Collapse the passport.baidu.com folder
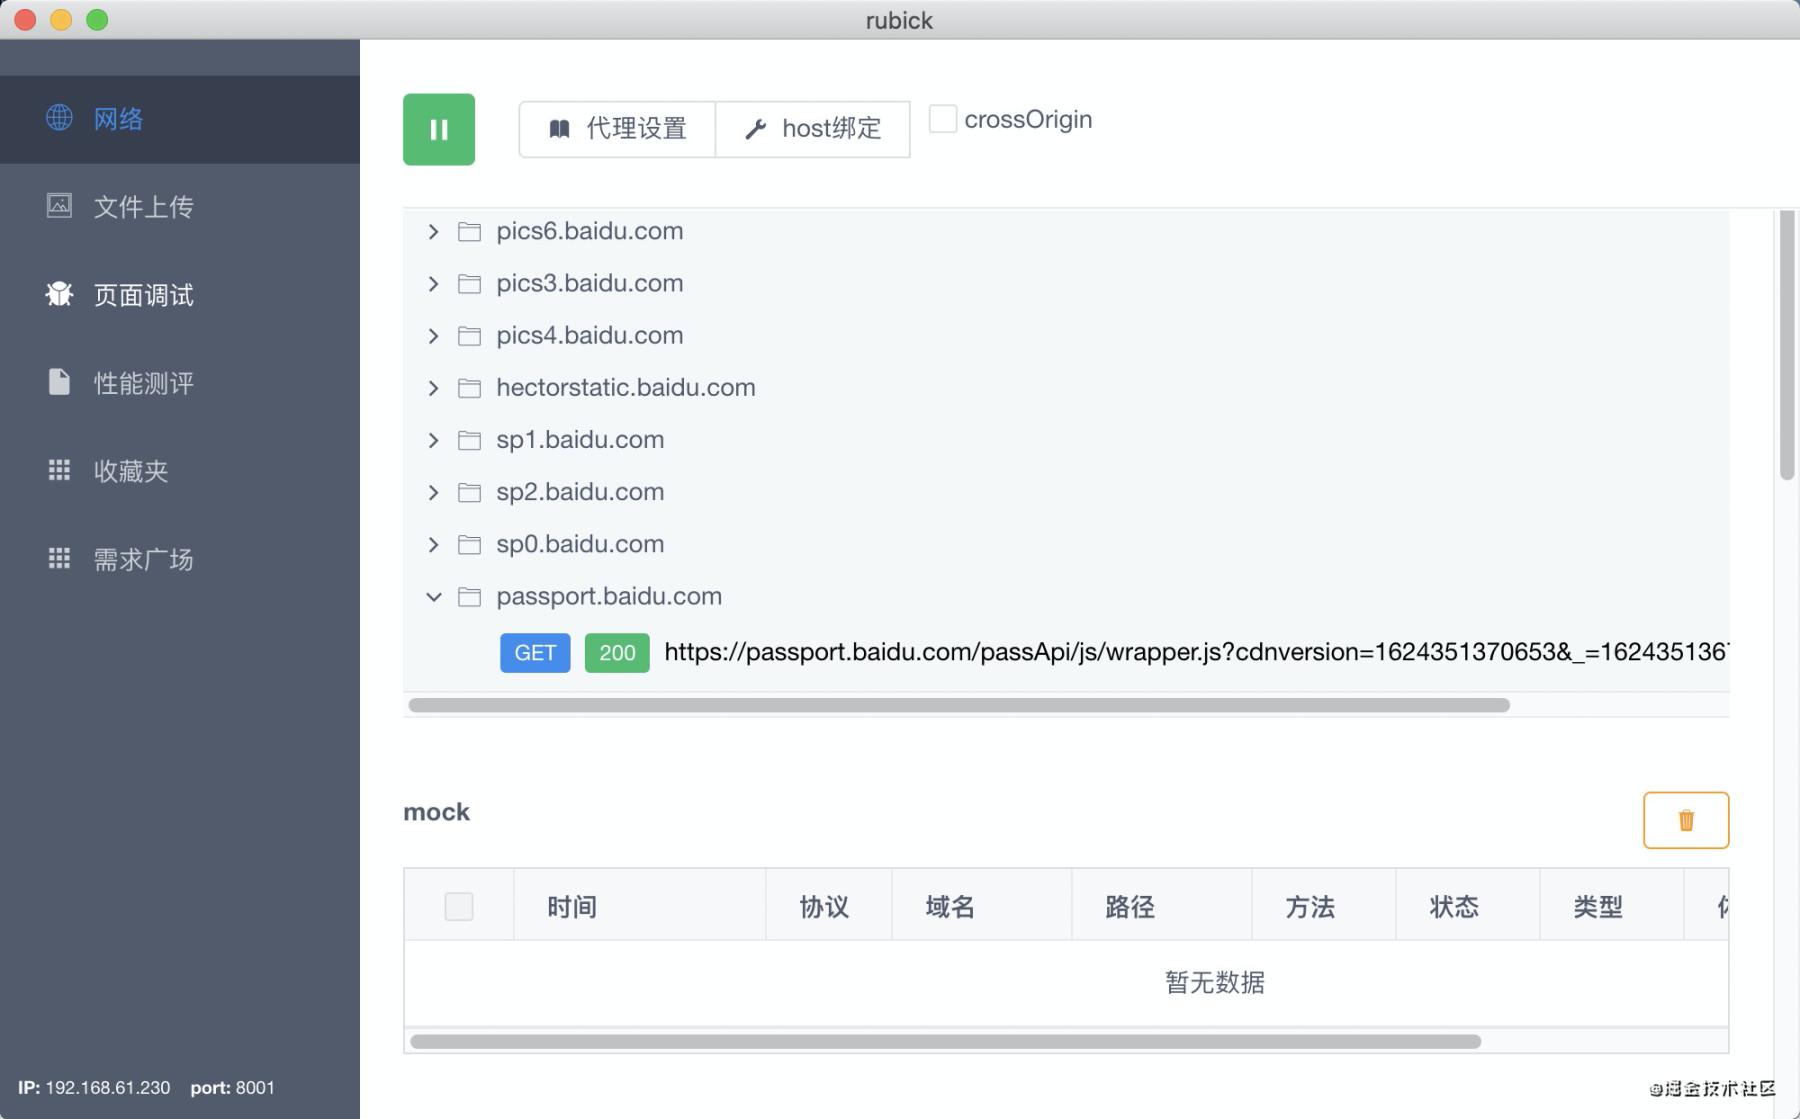The height and width of the screenshot is (1119, 1800). (x=433, y=597)
